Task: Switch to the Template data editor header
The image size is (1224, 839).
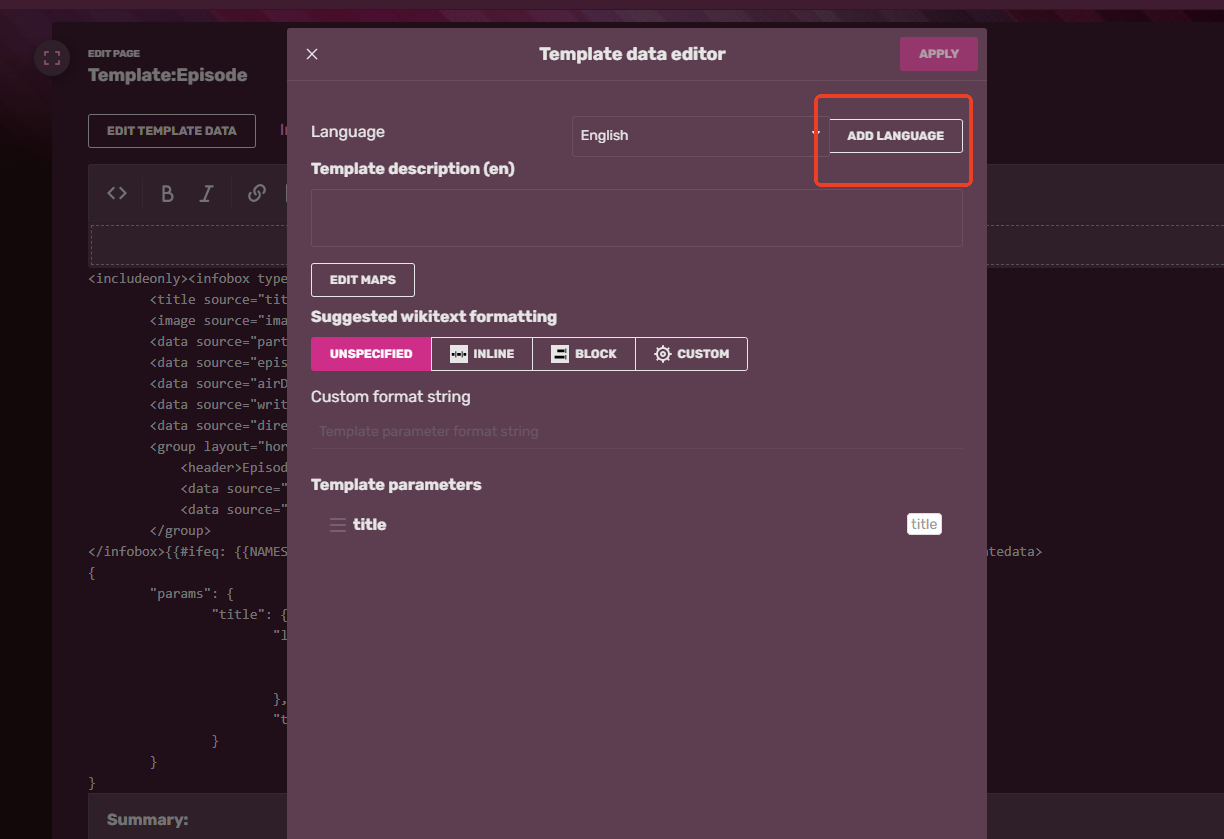Action: [x=632, y=53]
